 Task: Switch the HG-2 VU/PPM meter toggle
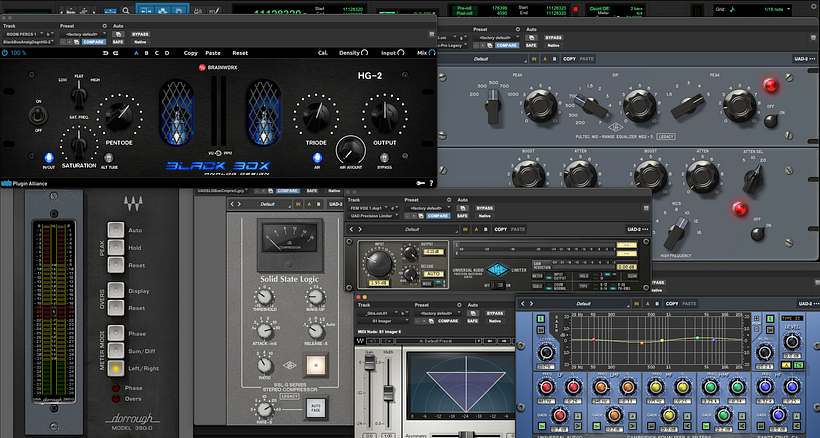coord(219,153)
